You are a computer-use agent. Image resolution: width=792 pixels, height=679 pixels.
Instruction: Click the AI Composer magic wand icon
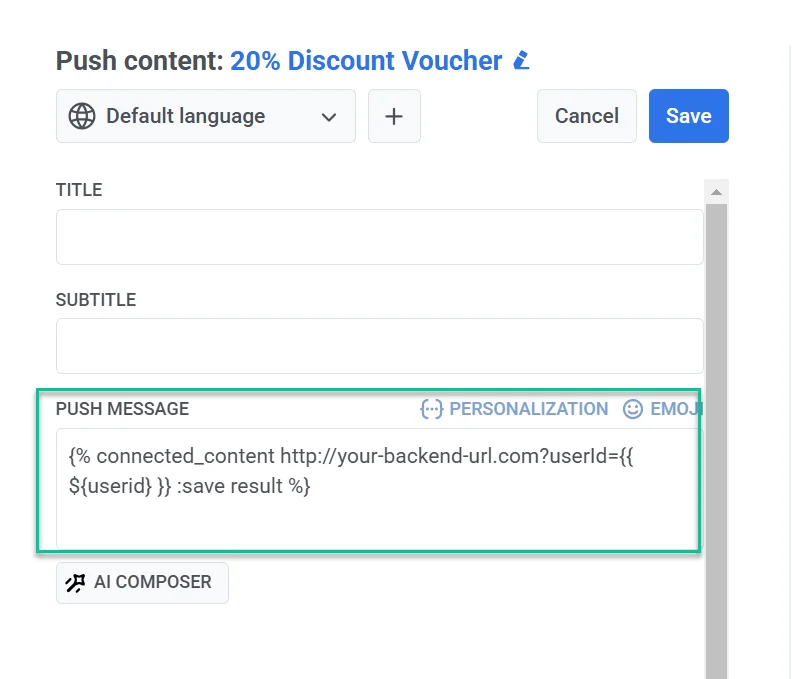[76, 583]
